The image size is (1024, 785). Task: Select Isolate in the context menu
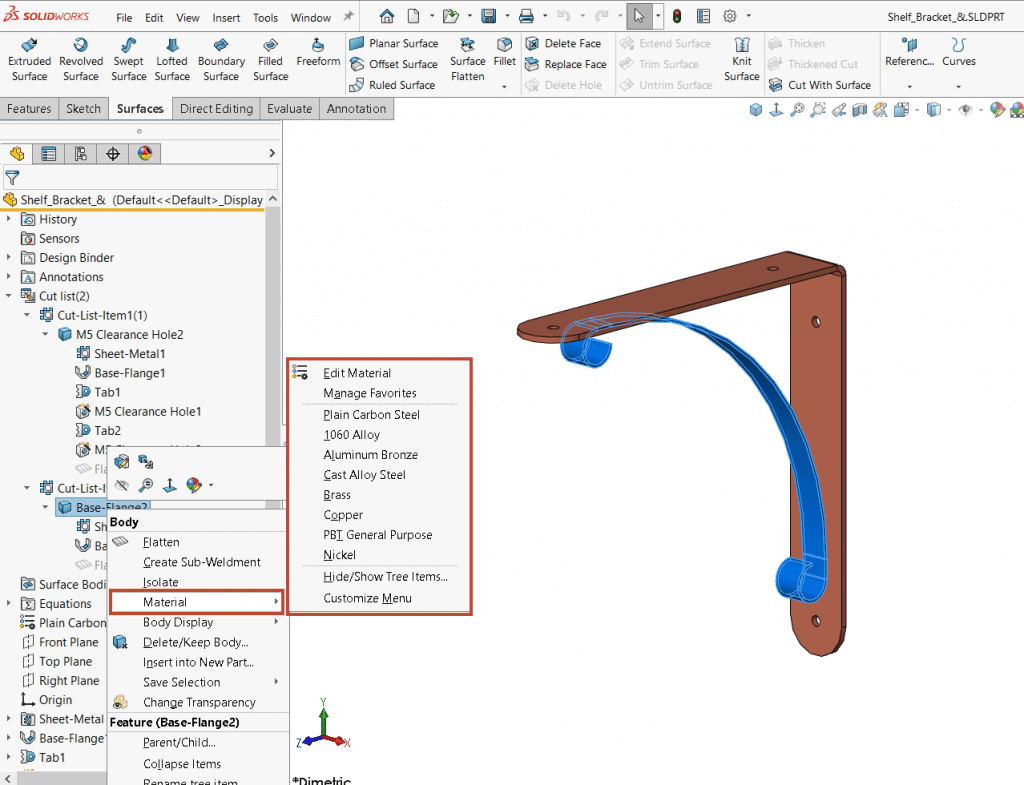pyautogui.click(x=160, y=582)
